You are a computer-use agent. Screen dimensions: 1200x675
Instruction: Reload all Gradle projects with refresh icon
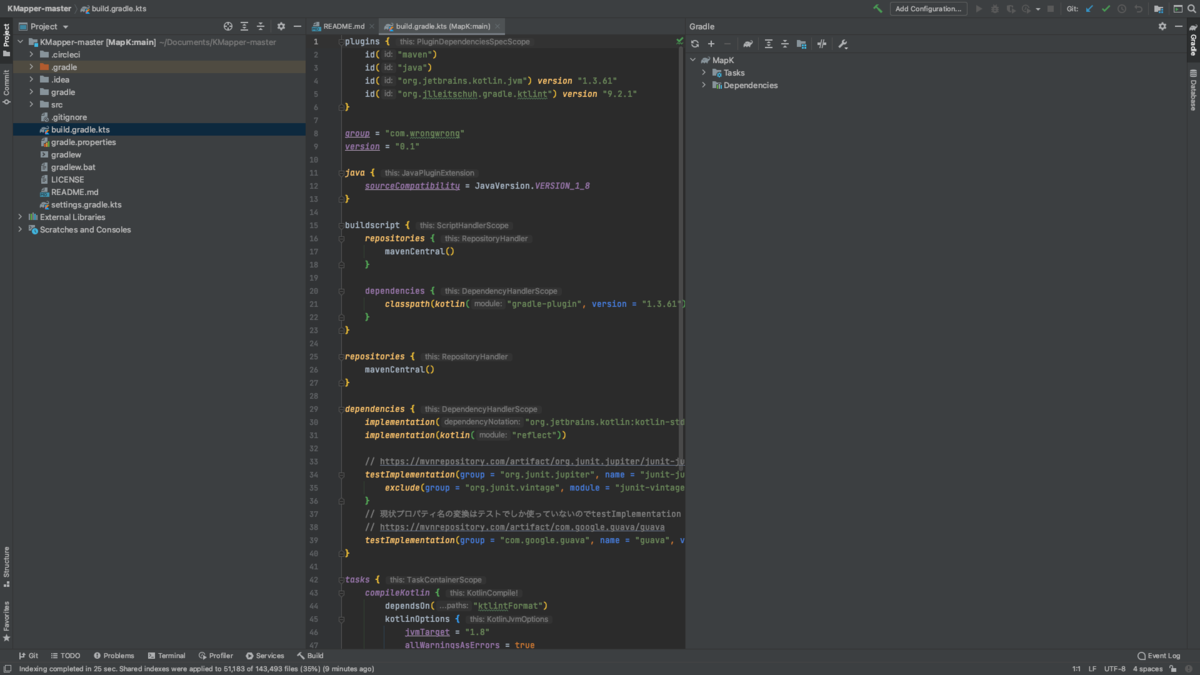coord(695,44)
